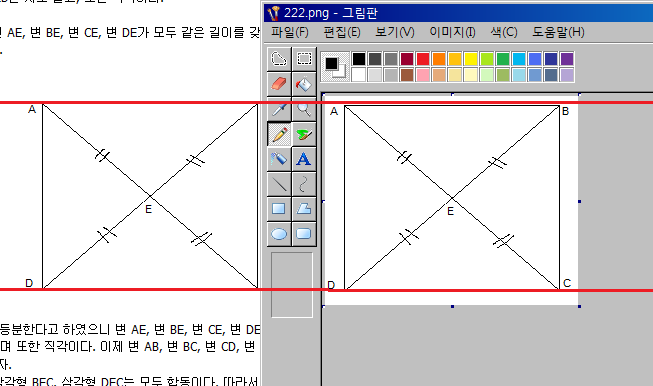Click the document line containing "모두 같은 길이를"

click(130, 32)
